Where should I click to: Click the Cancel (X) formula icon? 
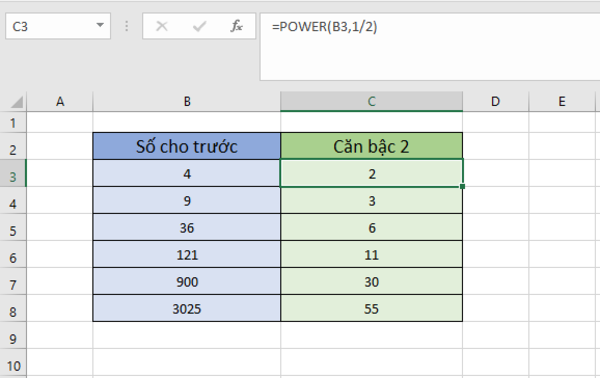point(162,26)
